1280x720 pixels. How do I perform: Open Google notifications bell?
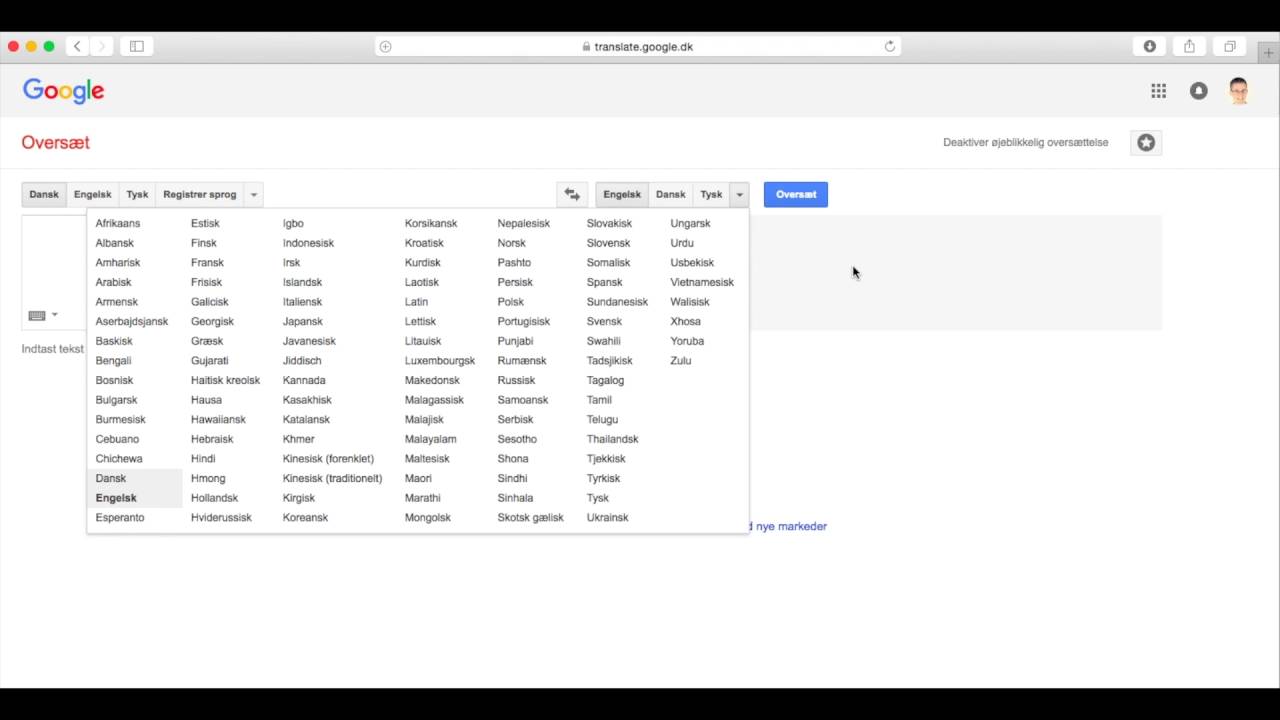(x=1198, y=91)
